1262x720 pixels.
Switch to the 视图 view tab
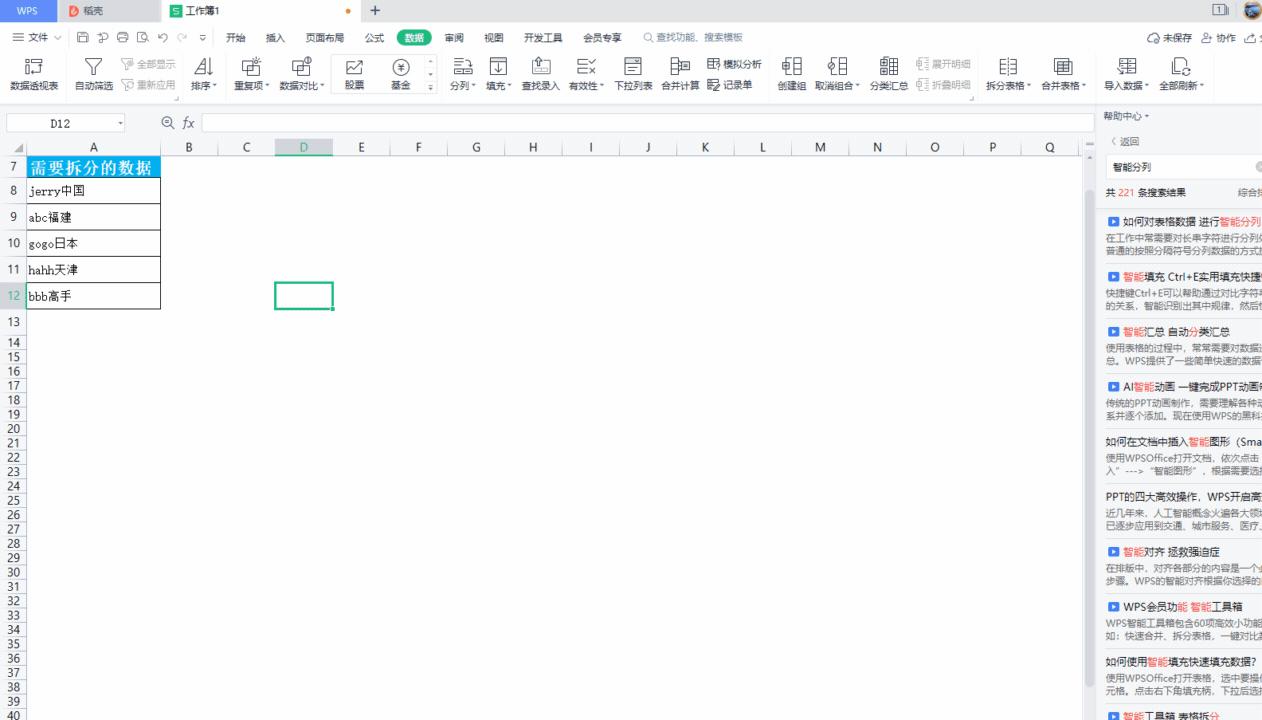point(494,38)
